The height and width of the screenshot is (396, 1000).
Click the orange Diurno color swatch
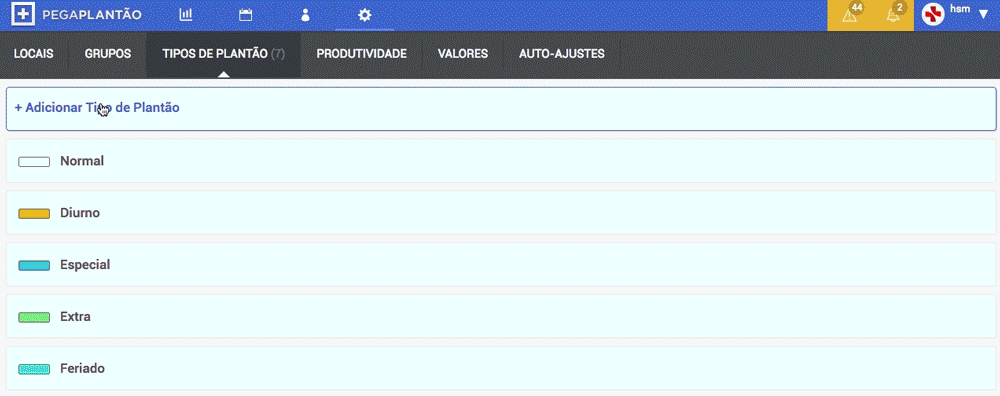coord(34,214)
